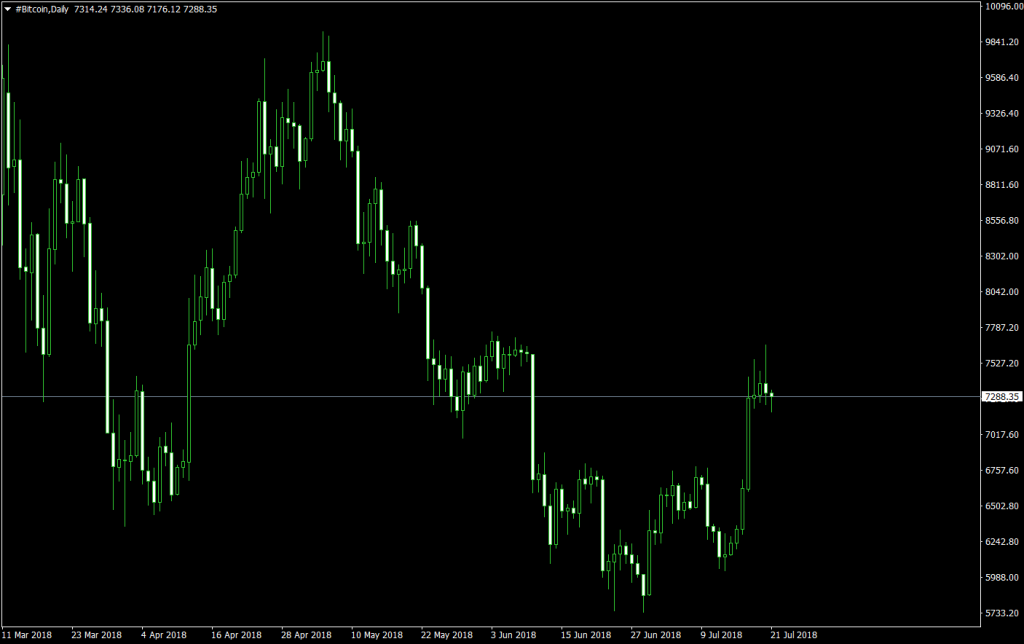Click the 16 Apr 2018 date label
This screenshot has height=644, width=1024.
tap(236, 635)
